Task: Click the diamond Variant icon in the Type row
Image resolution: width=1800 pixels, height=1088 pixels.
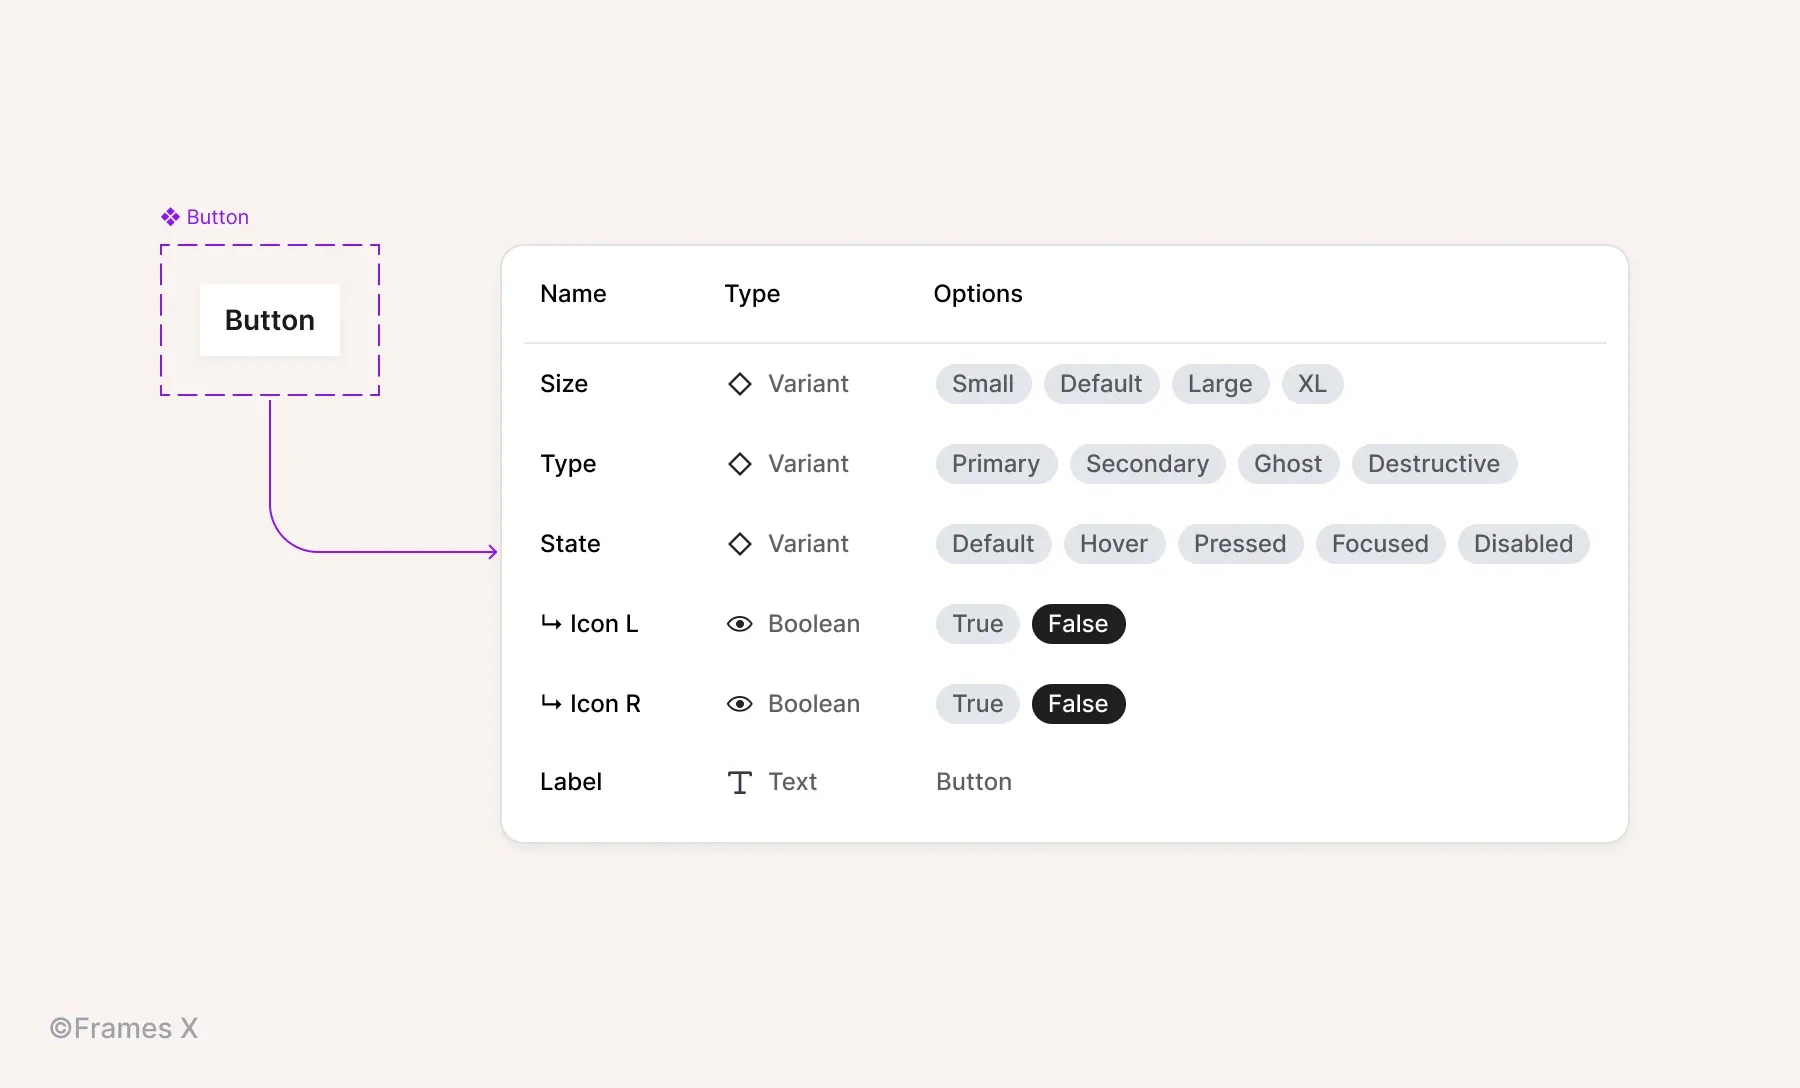Action: tap(740, 464)
